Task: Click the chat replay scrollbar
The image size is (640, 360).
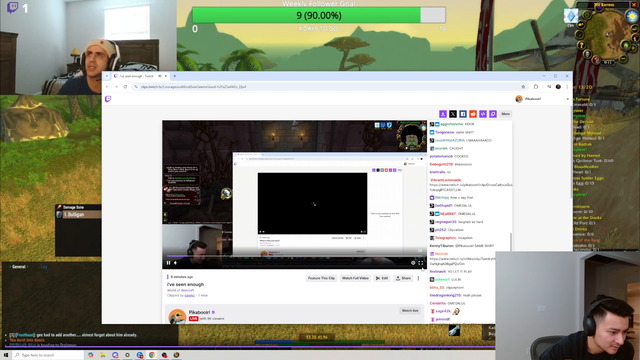Action: [511, 241]
